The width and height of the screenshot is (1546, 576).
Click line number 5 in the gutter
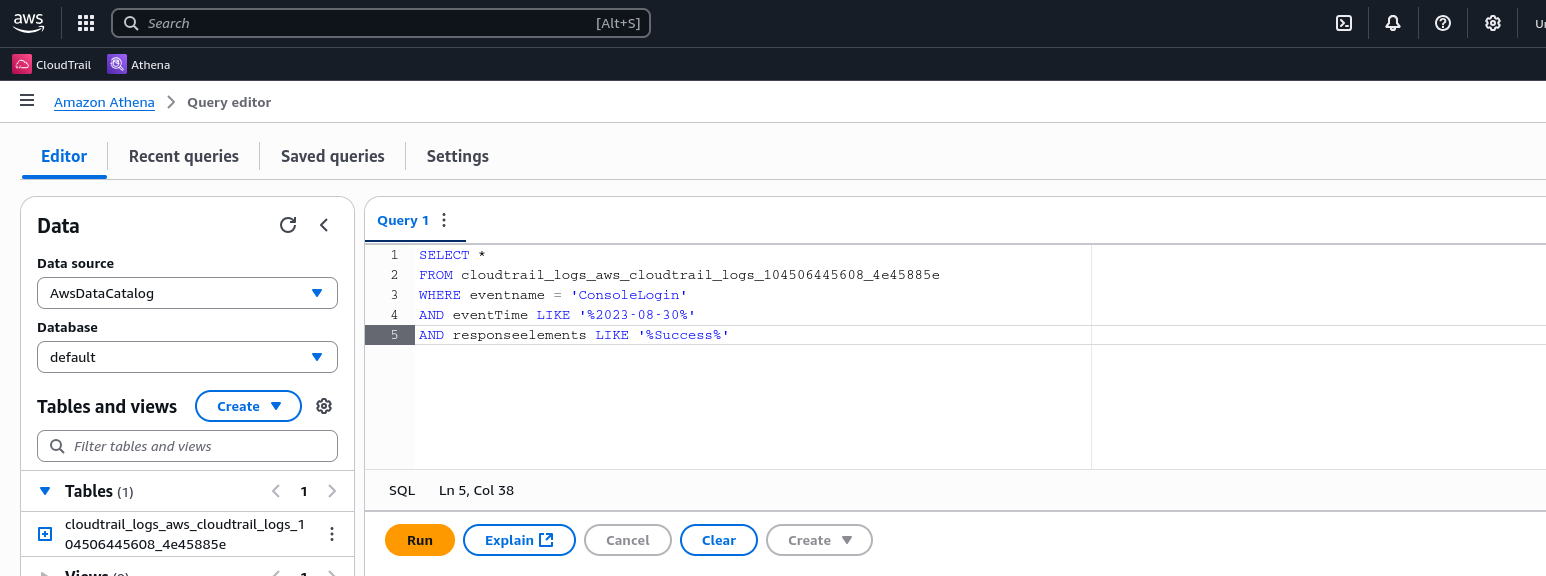click(x=394, y=335)
